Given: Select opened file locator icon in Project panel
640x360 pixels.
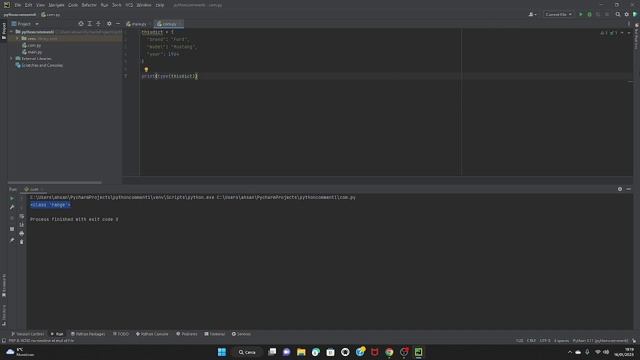Looking at the screenshot, I should click(81, 24).
